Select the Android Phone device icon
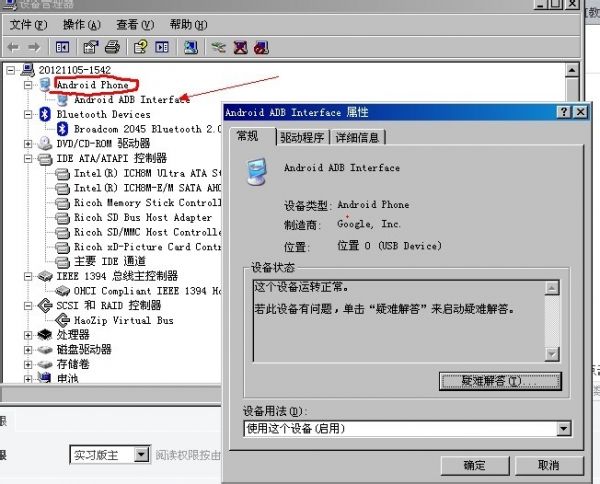600x484 pixels. tap(45, 85)
